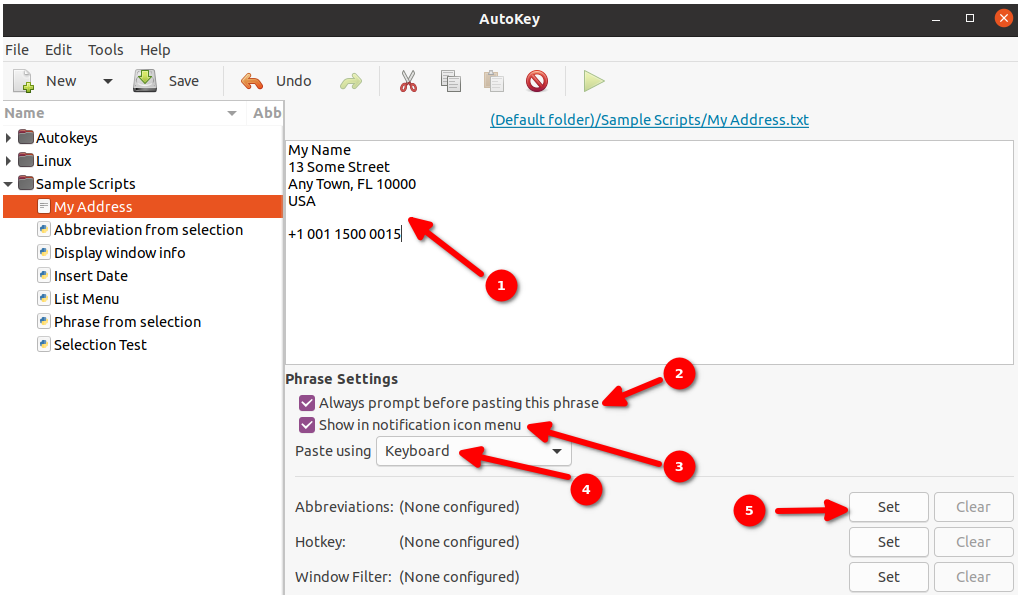Click inside the phrase text editor
This screenshot has height=600, width=1022.
pos(649,252)
